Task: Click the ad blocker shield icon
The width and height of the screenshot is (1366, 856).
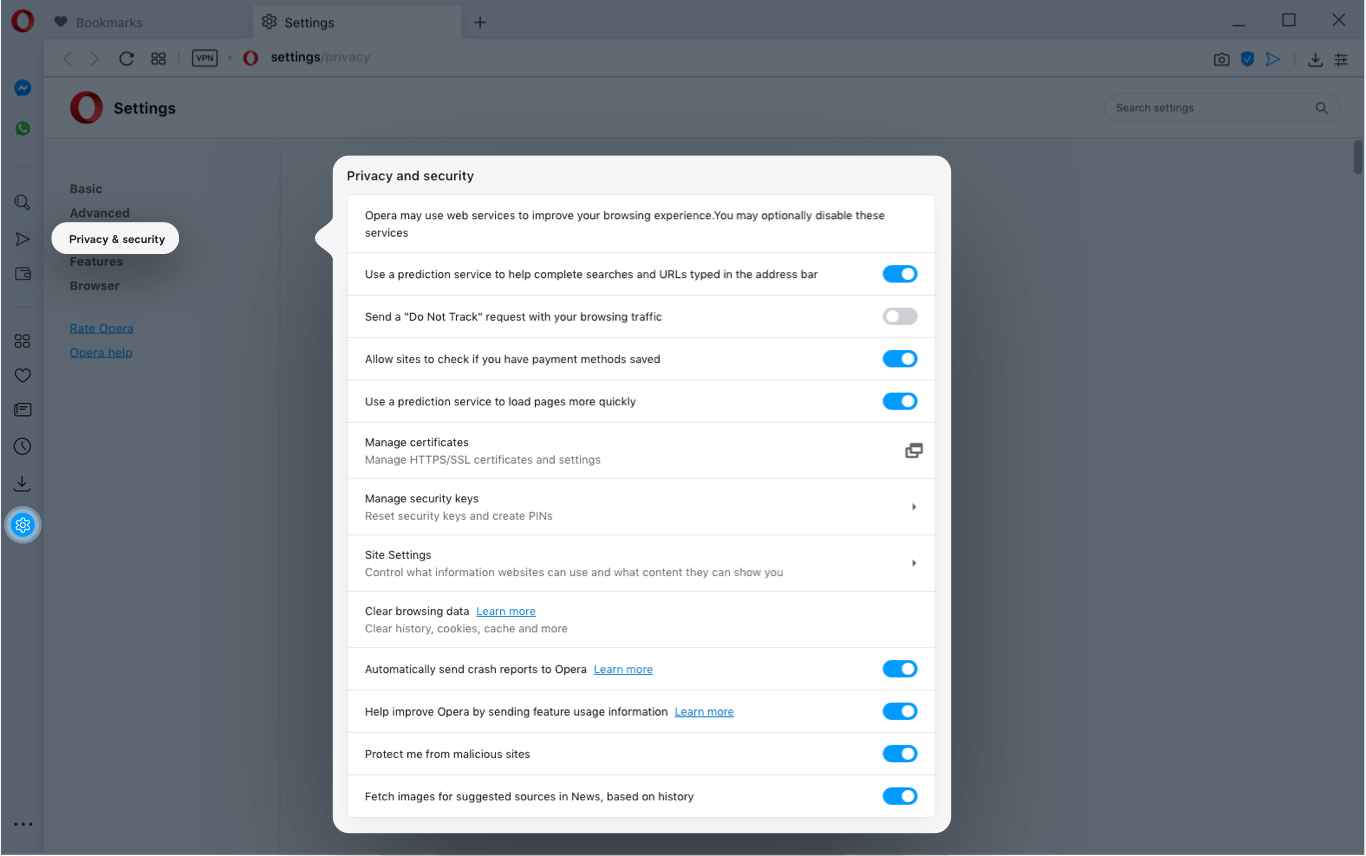Action: pos(1247,59)
